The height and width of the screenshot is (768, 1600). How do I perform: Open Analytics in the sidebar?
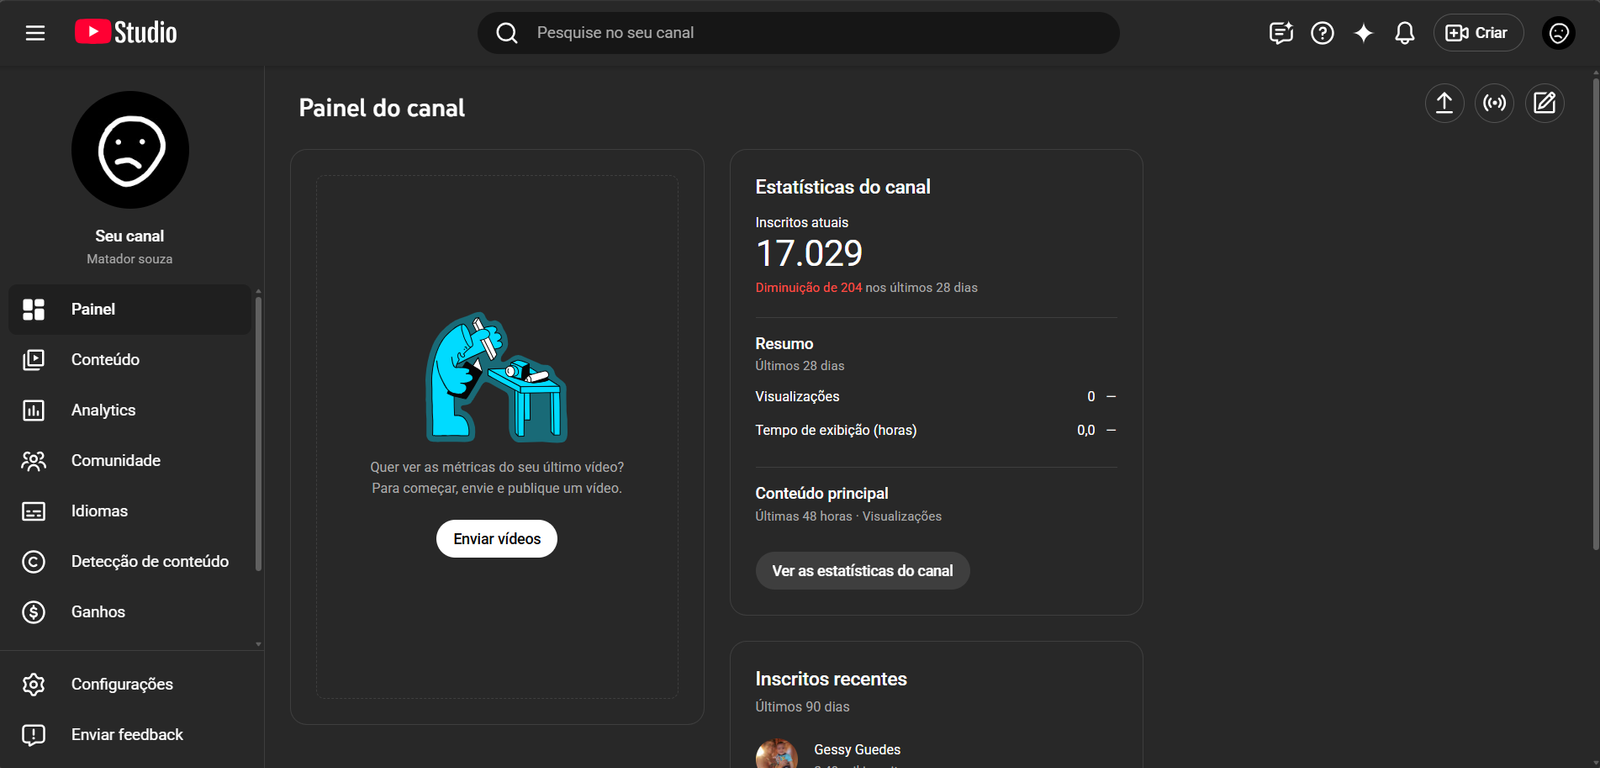pos(103,410)
